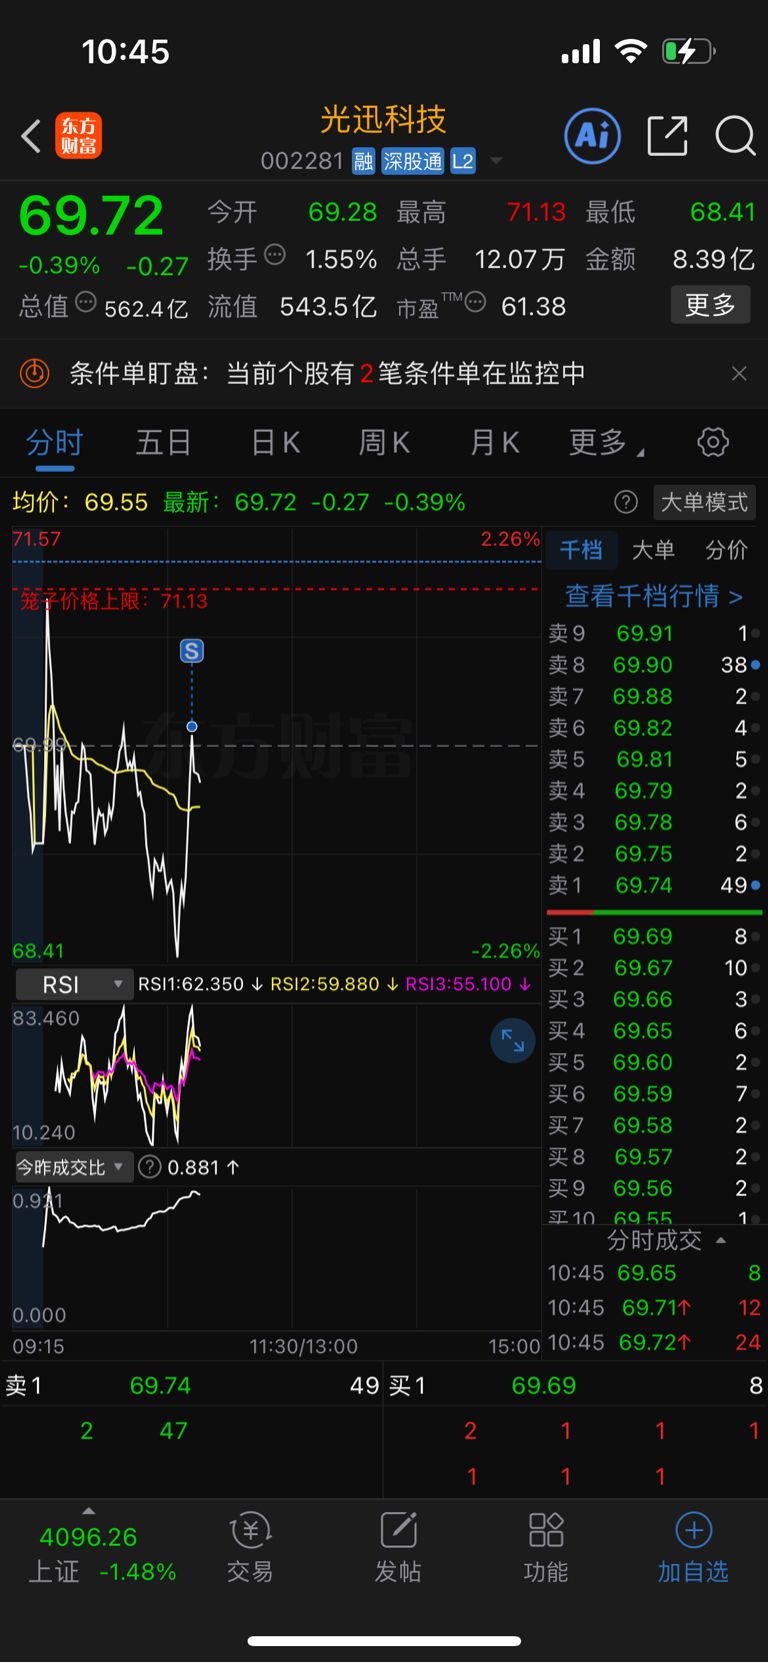Viewport: 768px width, 1663px height.
Task: Expand 上证 index bar arrow
Action: pyautogui.click(x=88, y=1511)
